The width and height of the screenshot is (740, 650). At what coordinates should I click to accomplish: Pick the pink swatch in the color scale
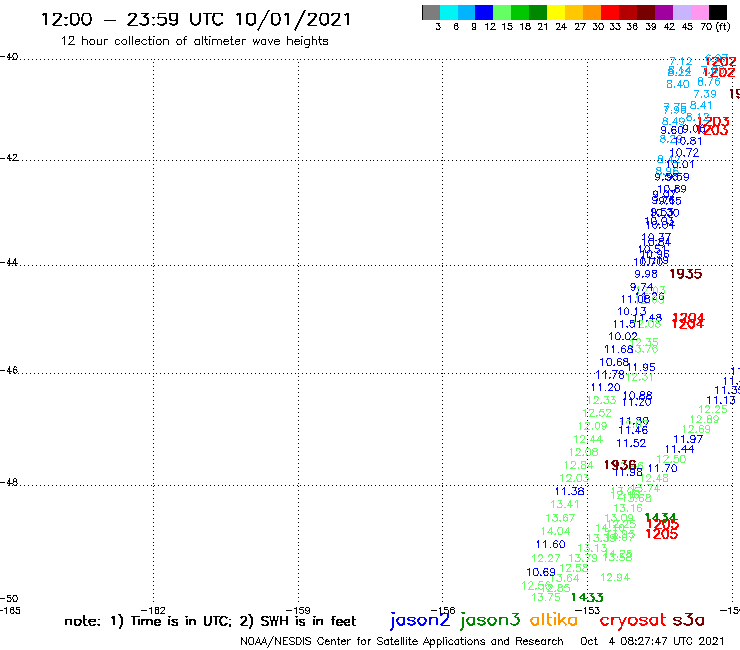click(699, 12)
